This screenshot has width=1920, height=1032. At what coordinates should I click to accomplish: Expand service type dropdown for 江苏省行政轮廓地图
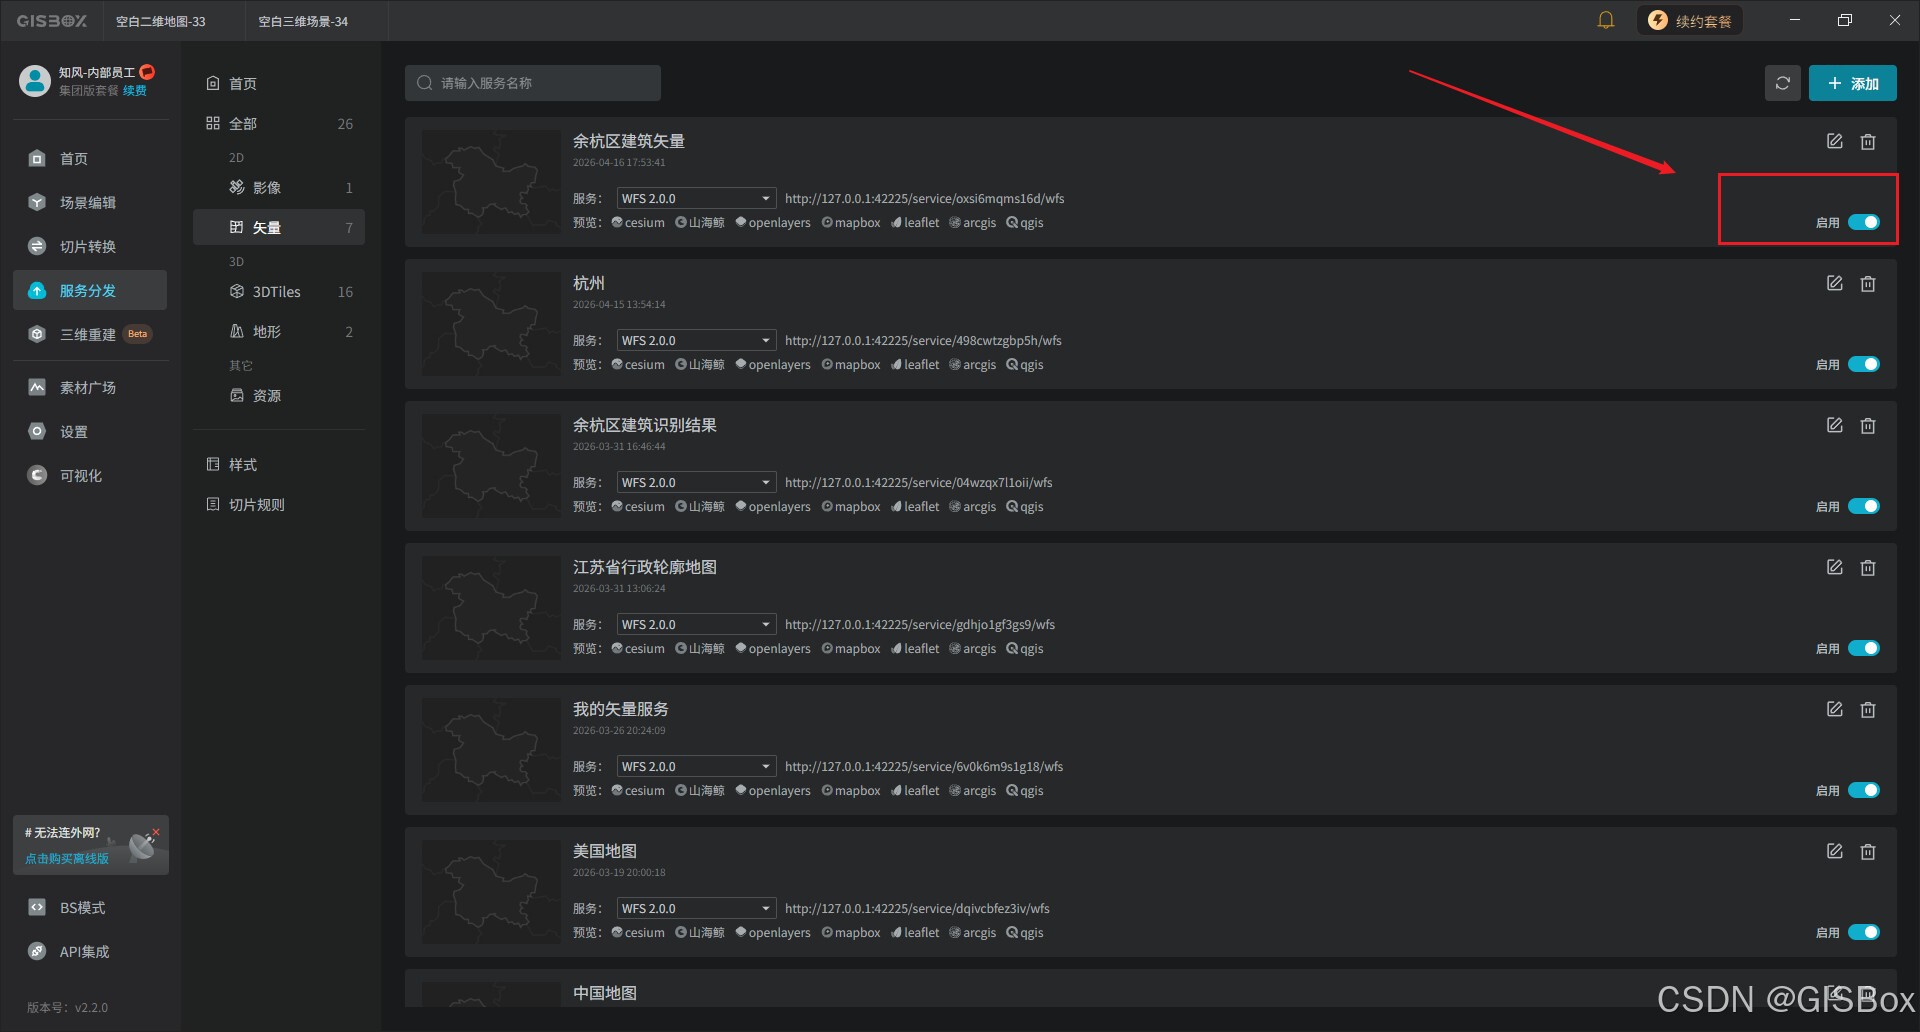tap(696, 624)
